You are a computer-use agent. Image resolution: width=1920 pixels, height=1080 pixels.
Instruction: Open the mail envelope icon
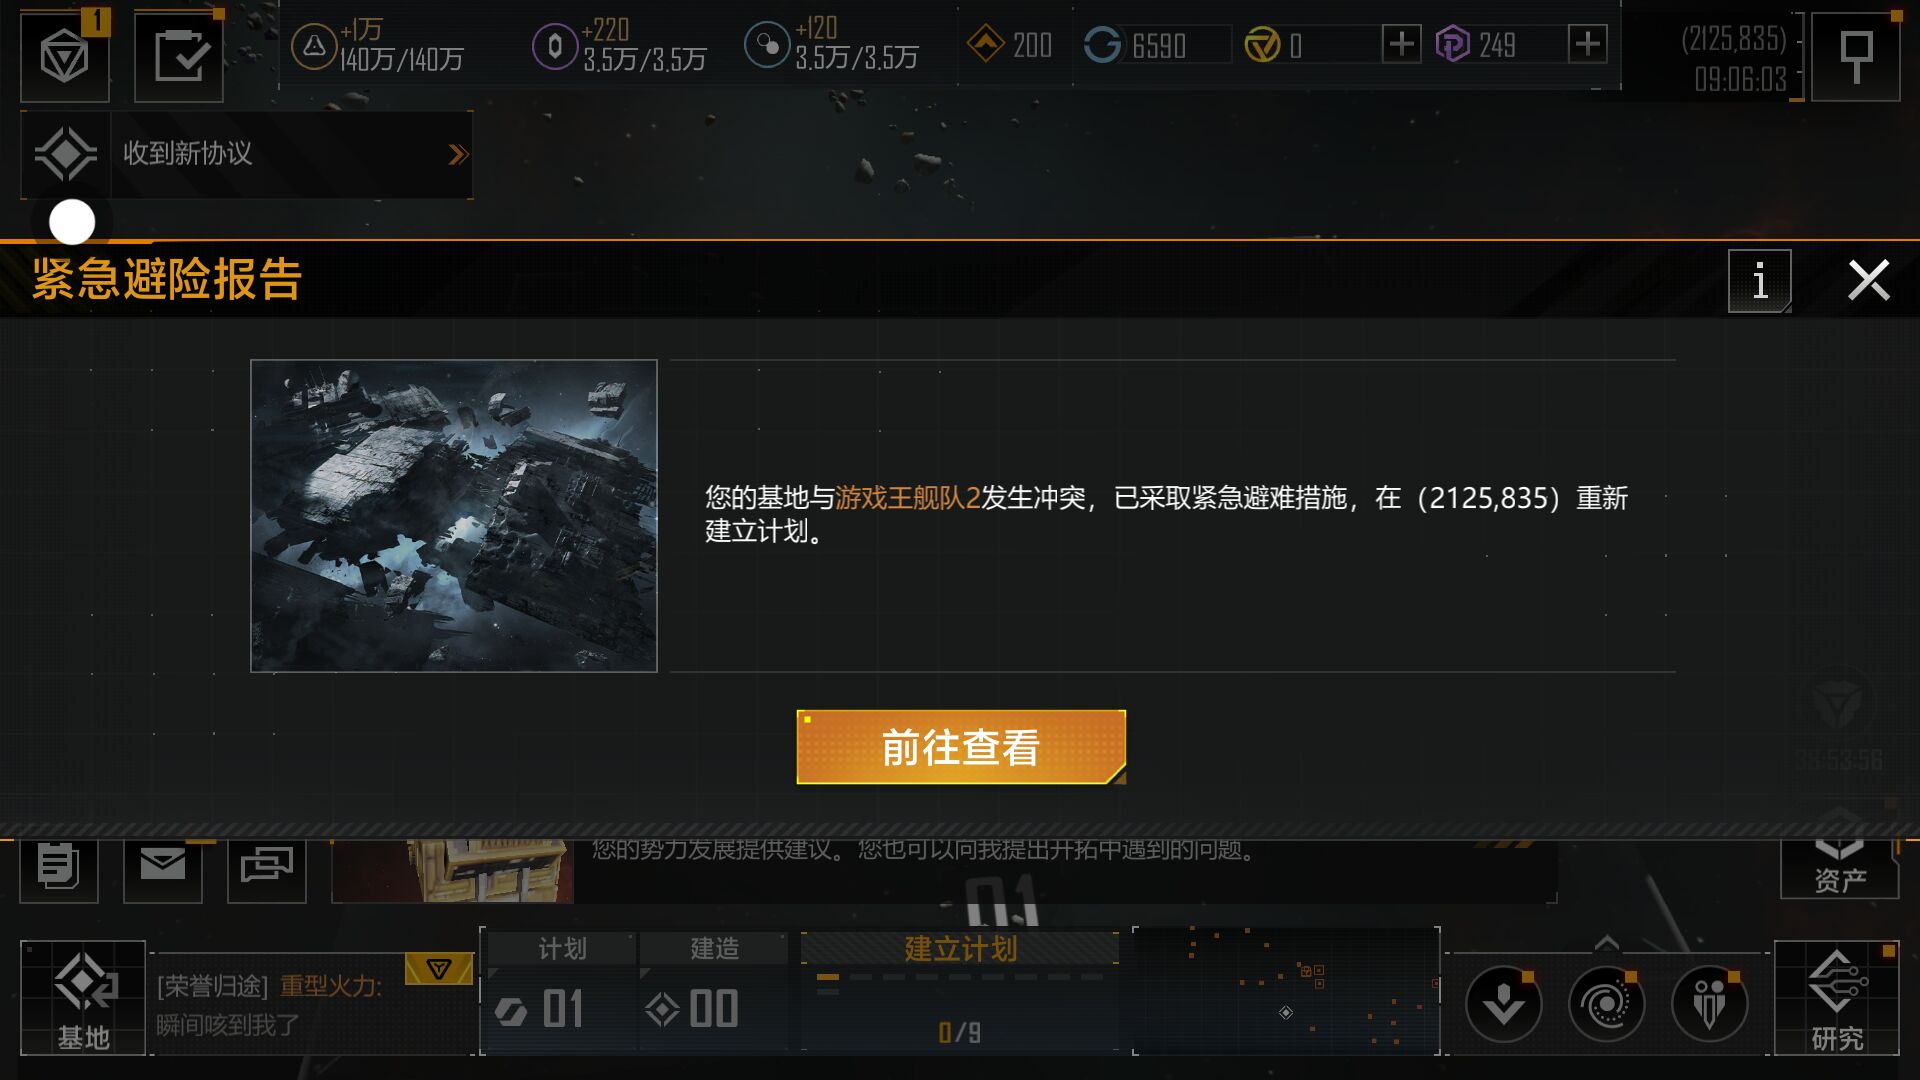163,866
